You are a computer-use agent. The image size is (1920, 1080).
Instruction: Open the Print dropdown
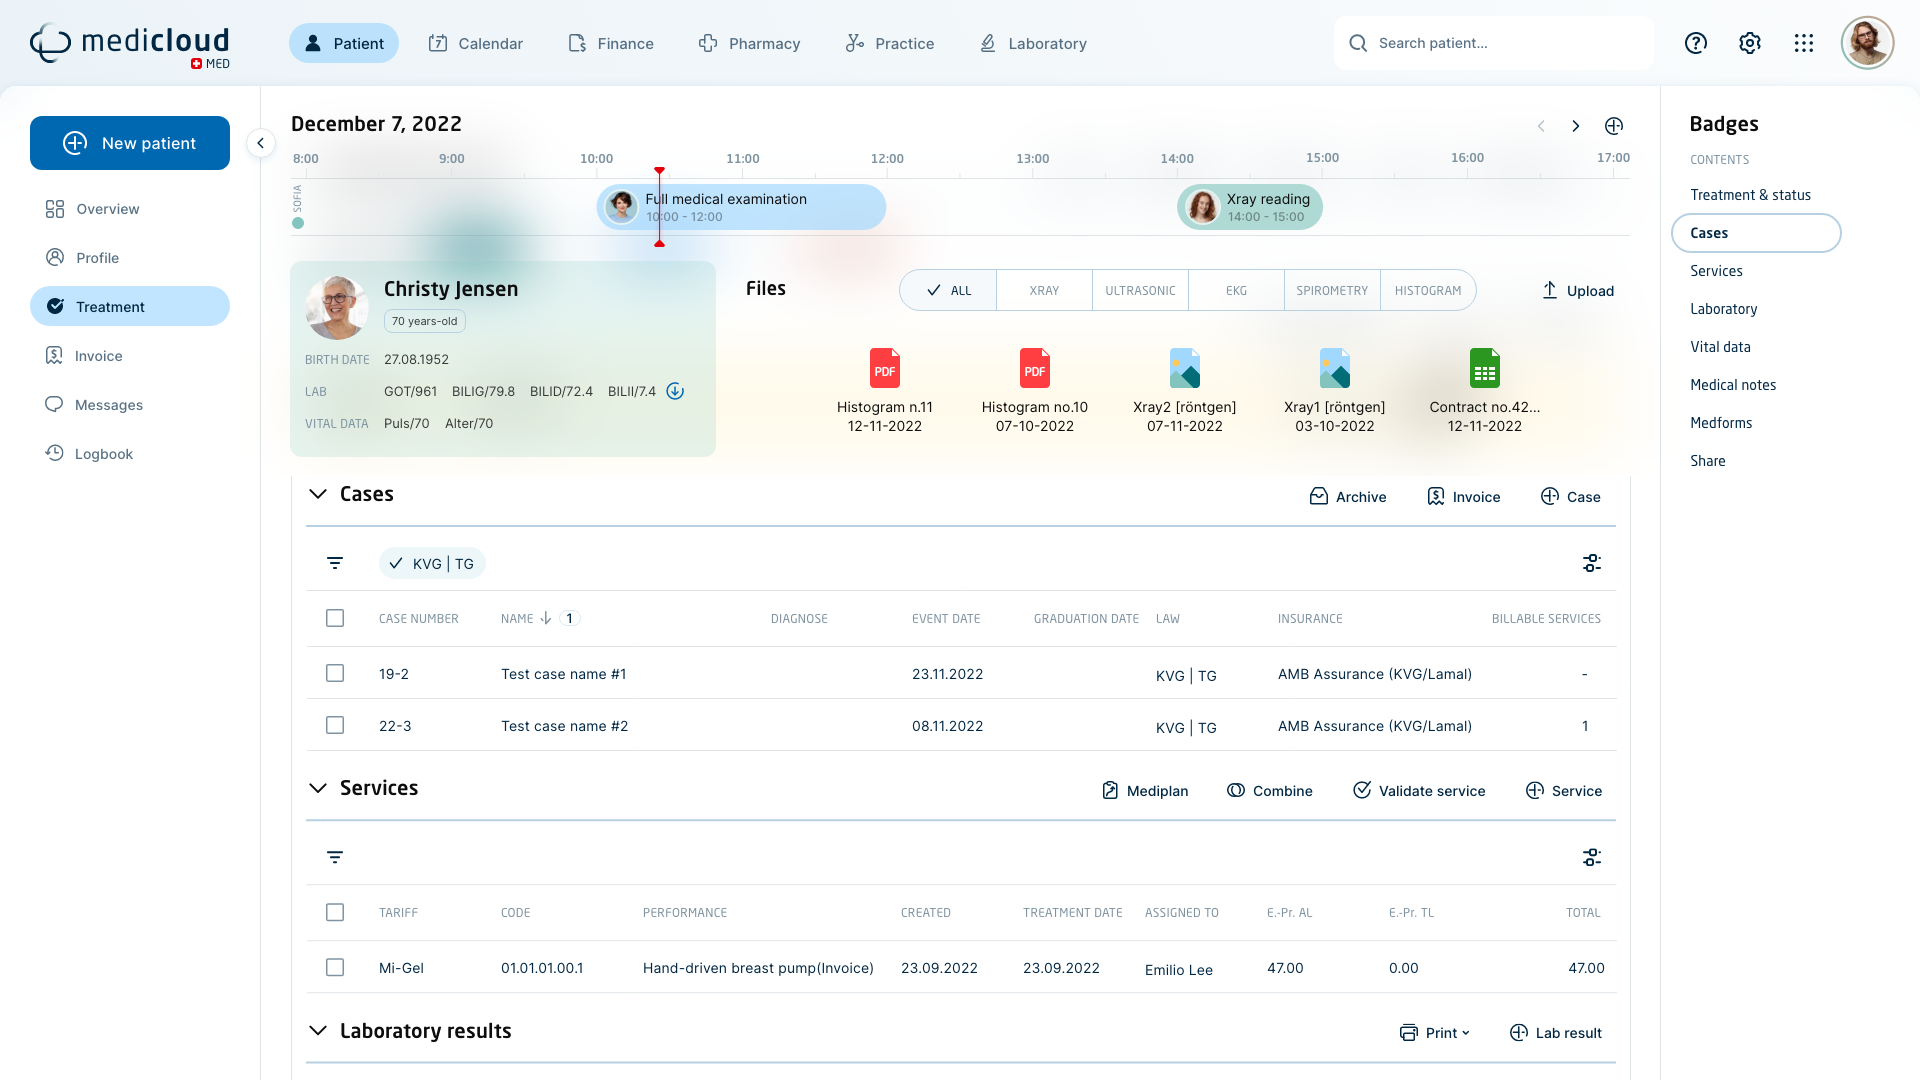[1435, 1033]
